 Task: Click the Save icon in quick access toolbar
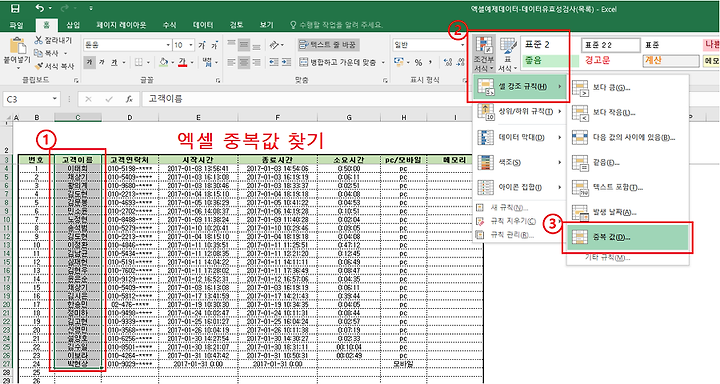pyautogui.click(x=15, y=8)
